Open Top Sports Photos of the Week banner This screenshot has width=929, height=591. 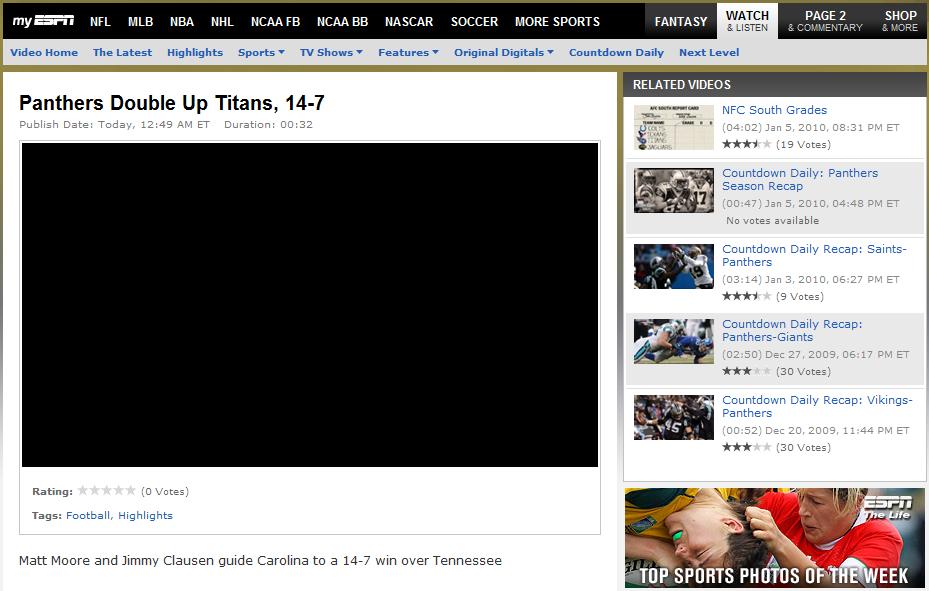pos(774,538)
